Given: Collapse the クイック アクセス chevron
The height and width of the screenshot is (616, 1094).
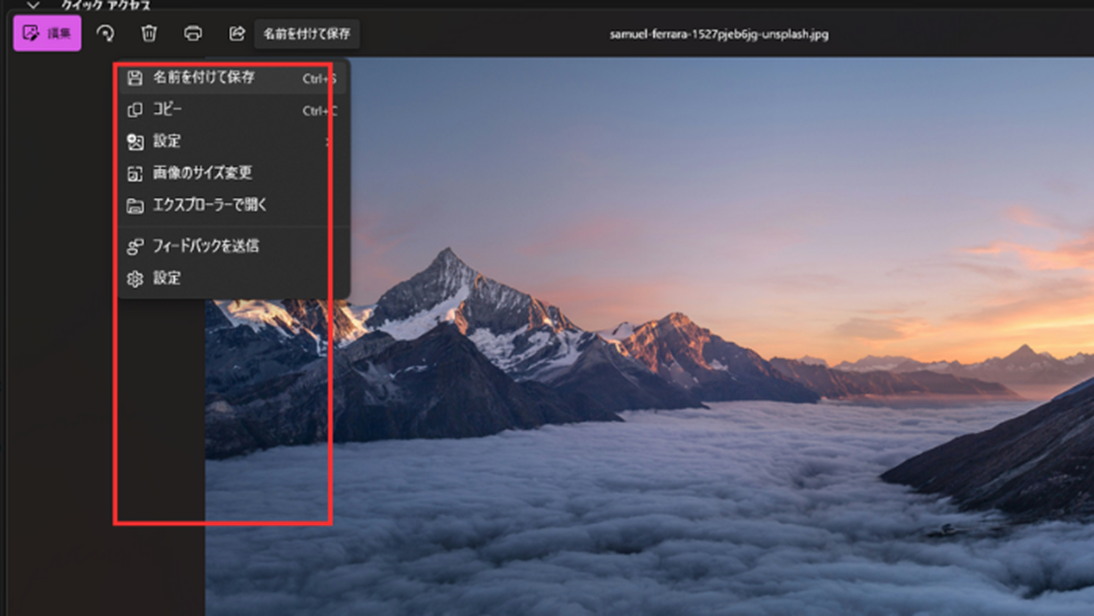Looking at the screenshot, I should [33, 6].
